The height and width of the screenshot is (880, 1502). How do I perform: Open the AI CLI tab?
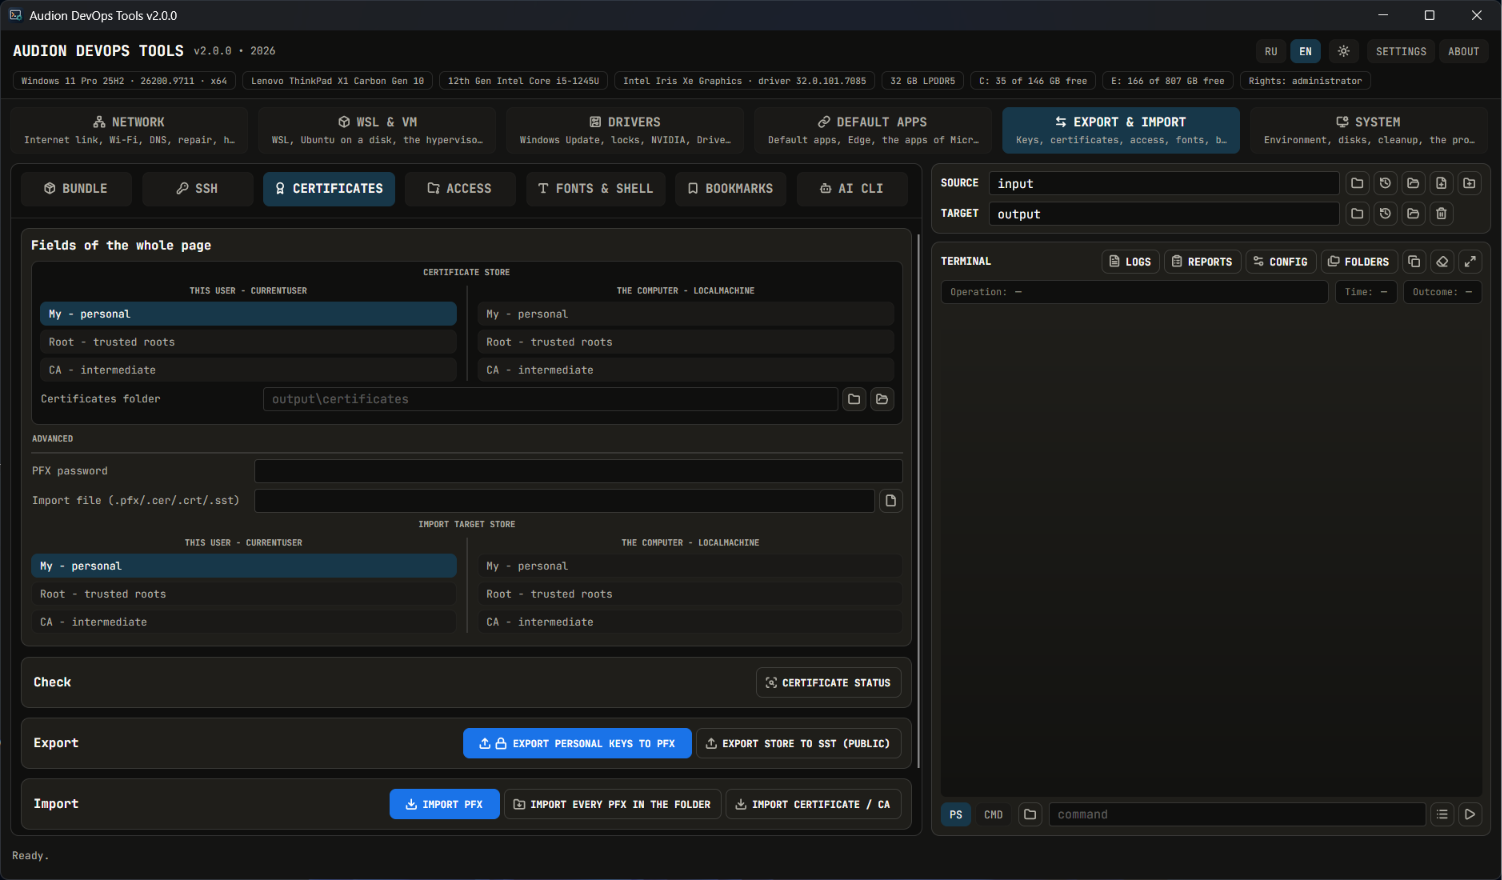pyautogui.click(x=852, y=188)
